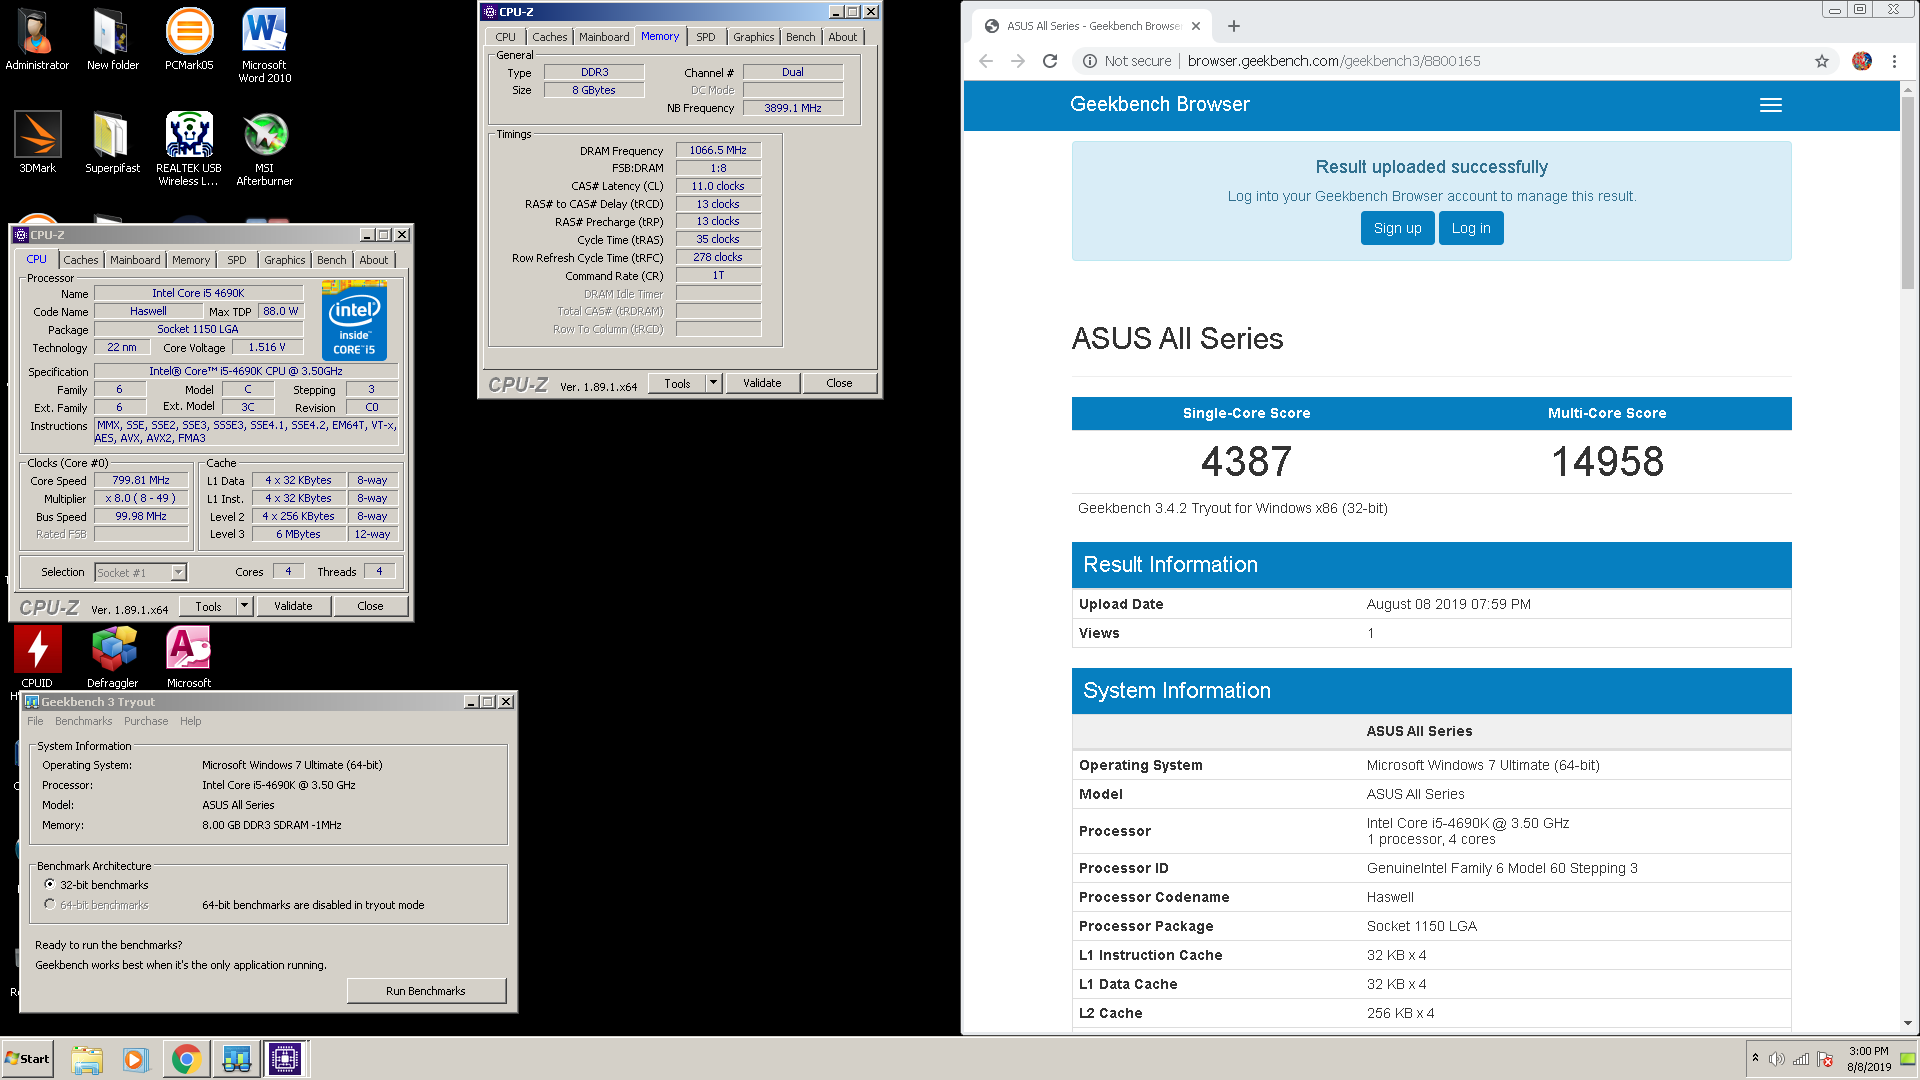This screenshot has width=1920, height=1080.
Task: Open a new Chrome tab
Action: (1234, 26)
